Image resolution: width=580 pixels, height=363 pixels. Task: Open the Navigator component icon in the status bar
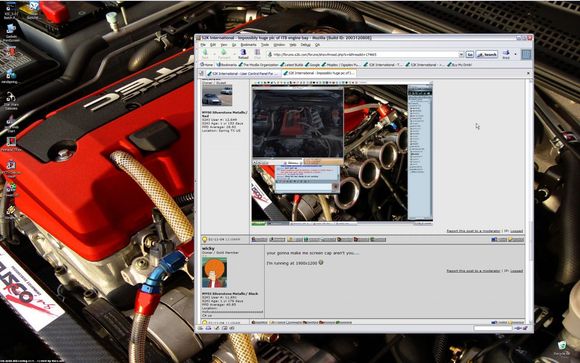(201, 328)
